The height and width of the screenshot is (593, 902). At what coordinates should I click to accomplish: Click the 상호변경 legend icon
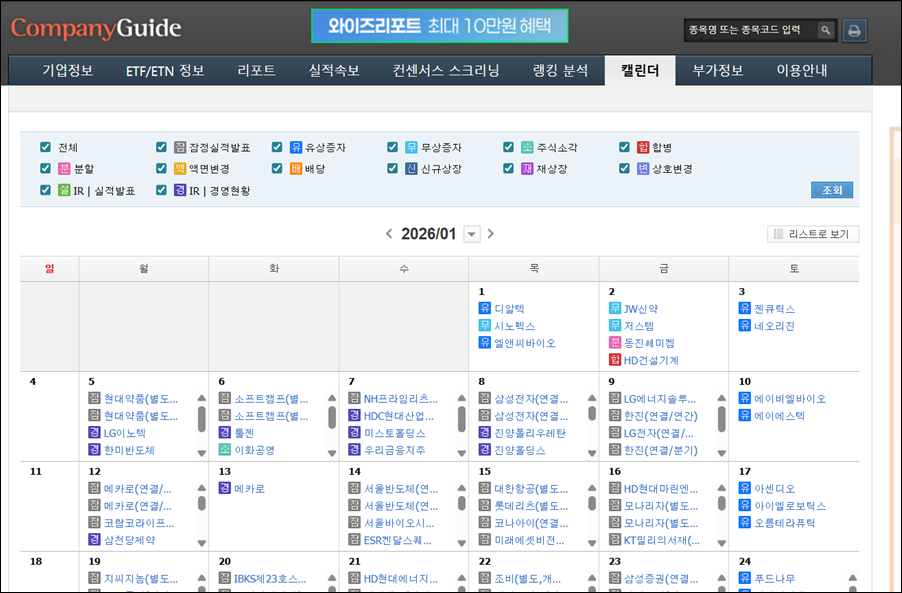[x=643, y=169]
